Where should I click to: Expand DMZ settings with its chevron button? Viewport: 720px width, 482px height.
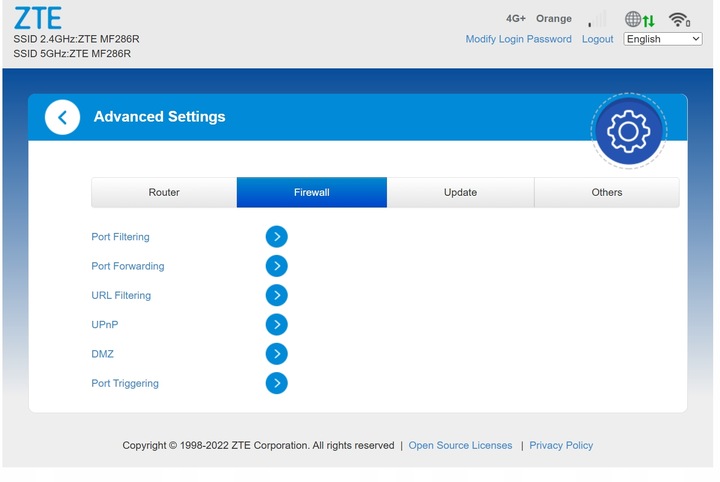point(276,354)
